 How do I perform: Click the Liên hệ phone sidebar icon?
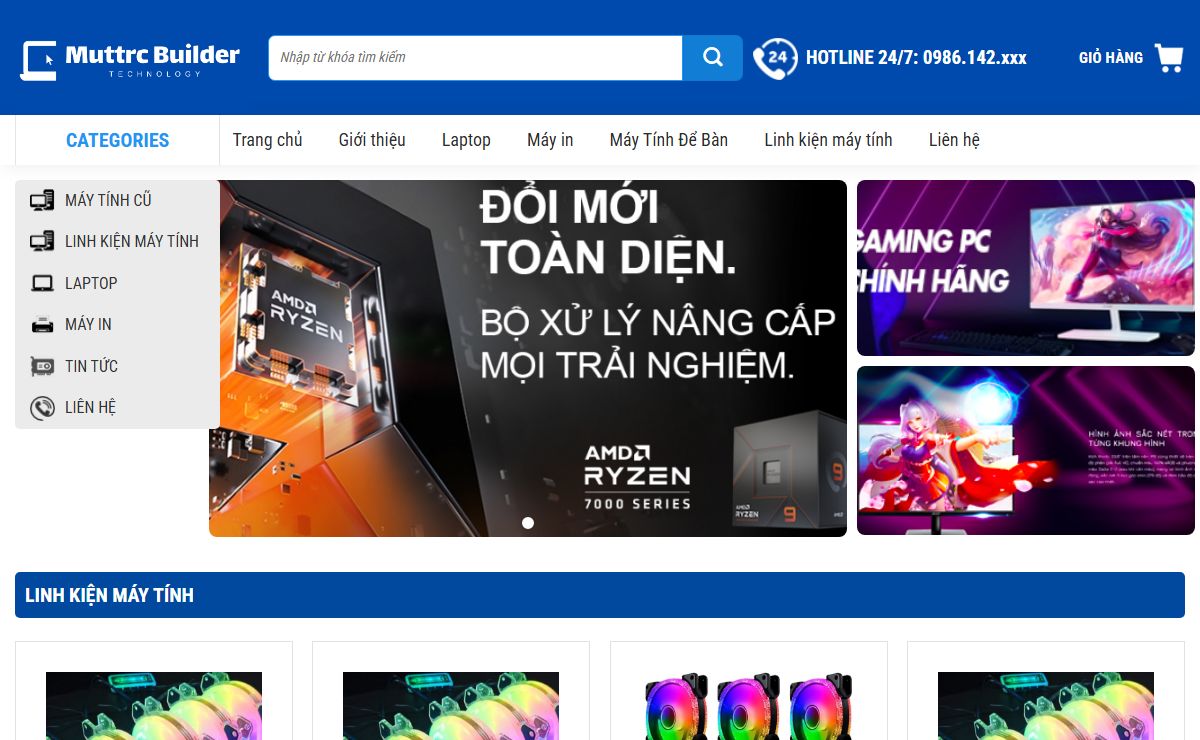click(42, 407)
